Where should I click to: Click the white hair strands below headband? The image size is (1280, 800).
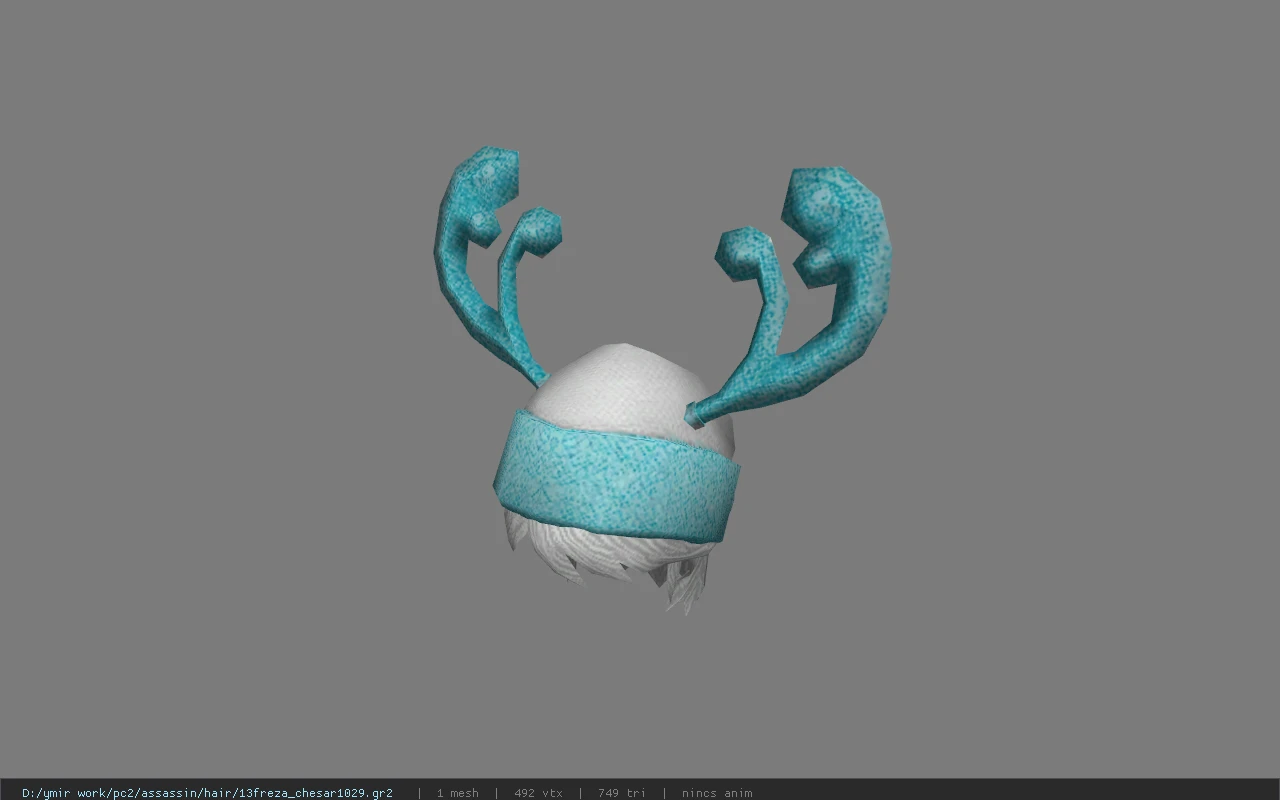[x=610, y=565]
